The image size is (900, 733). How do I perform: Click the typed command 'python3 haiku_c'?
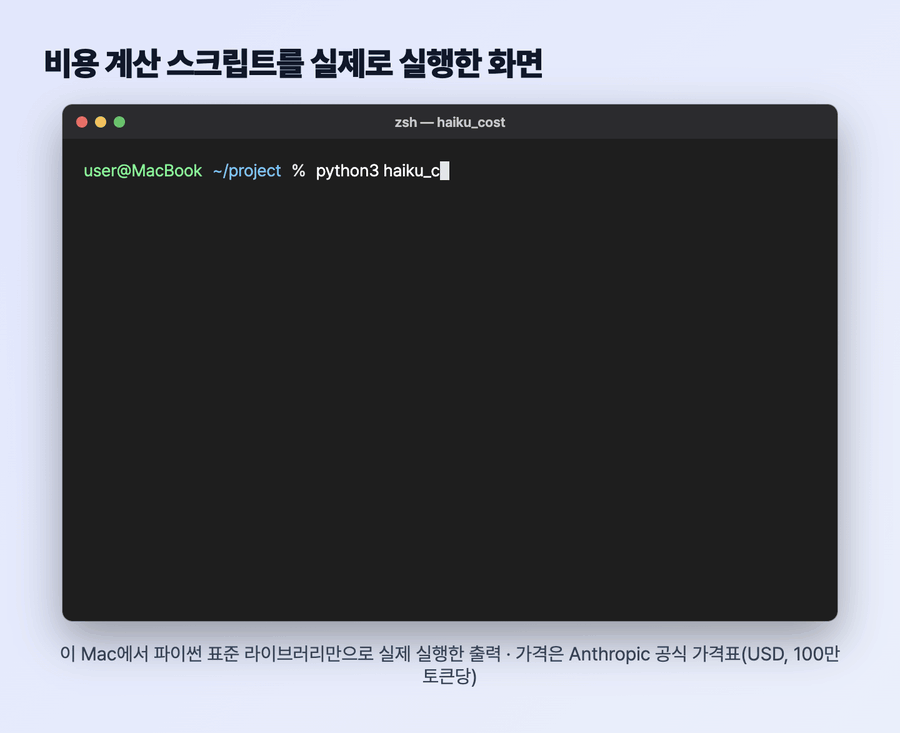pos(378,171)
